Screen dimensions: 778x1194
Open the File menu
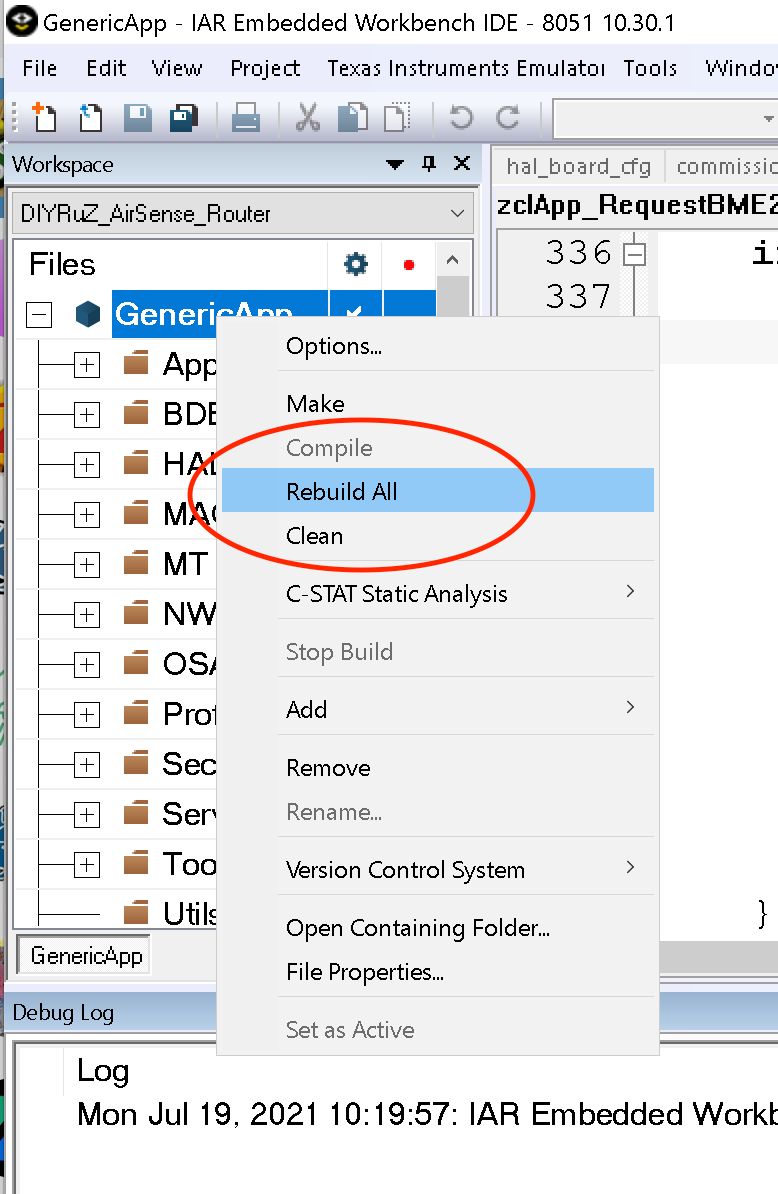[40, 69]
